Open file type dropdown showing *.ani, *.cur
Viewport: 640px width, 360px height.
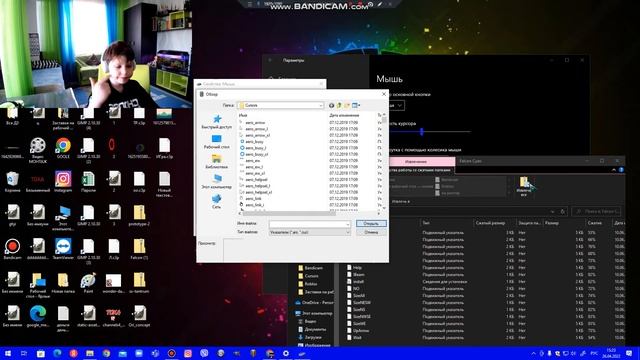click(310, 232)
